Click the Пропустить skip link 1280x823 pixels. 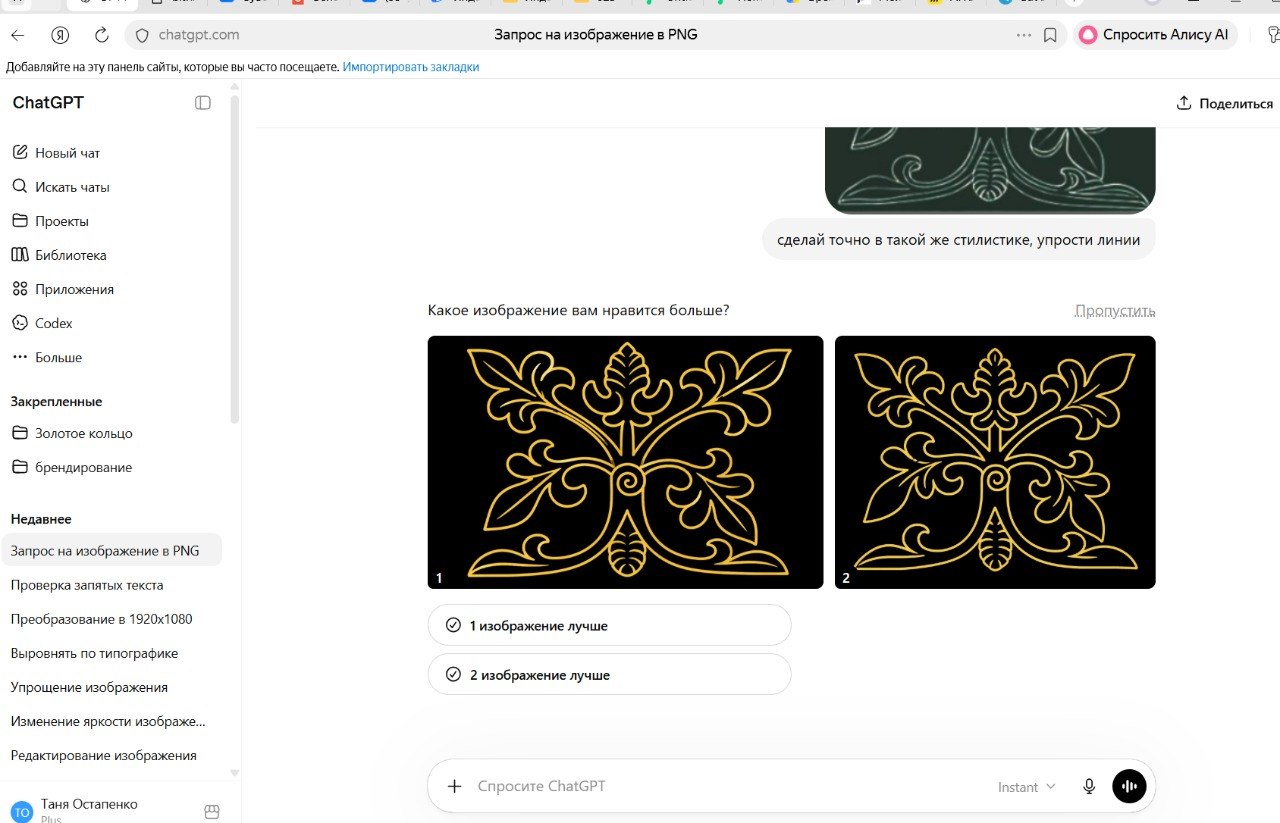(x=1115, y=310)
